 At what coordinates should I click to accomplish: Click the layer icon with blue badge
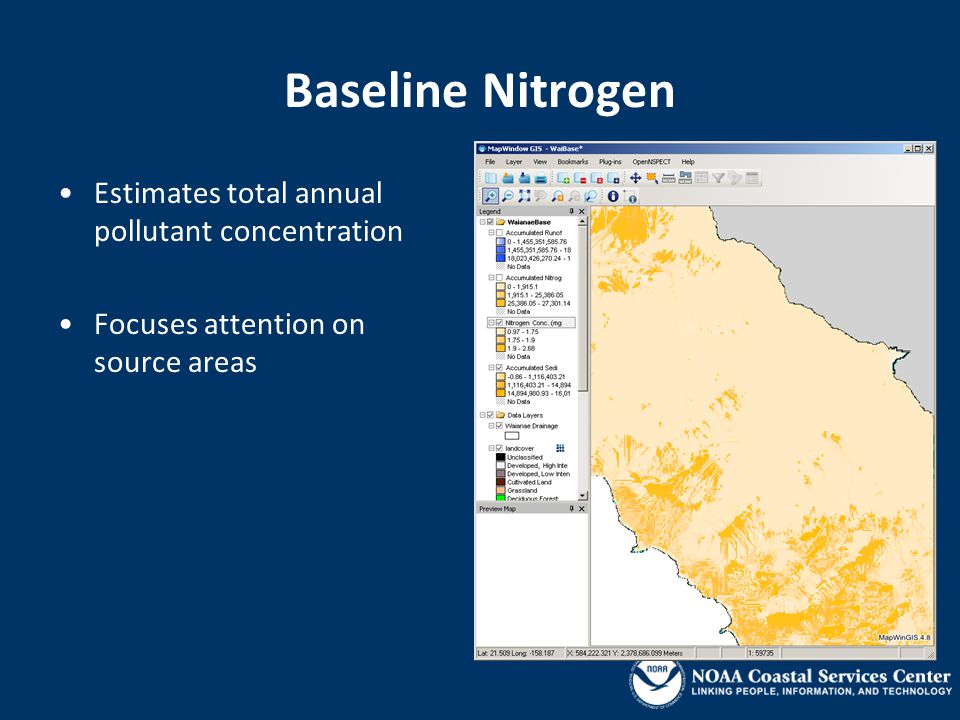coord(613,178)
